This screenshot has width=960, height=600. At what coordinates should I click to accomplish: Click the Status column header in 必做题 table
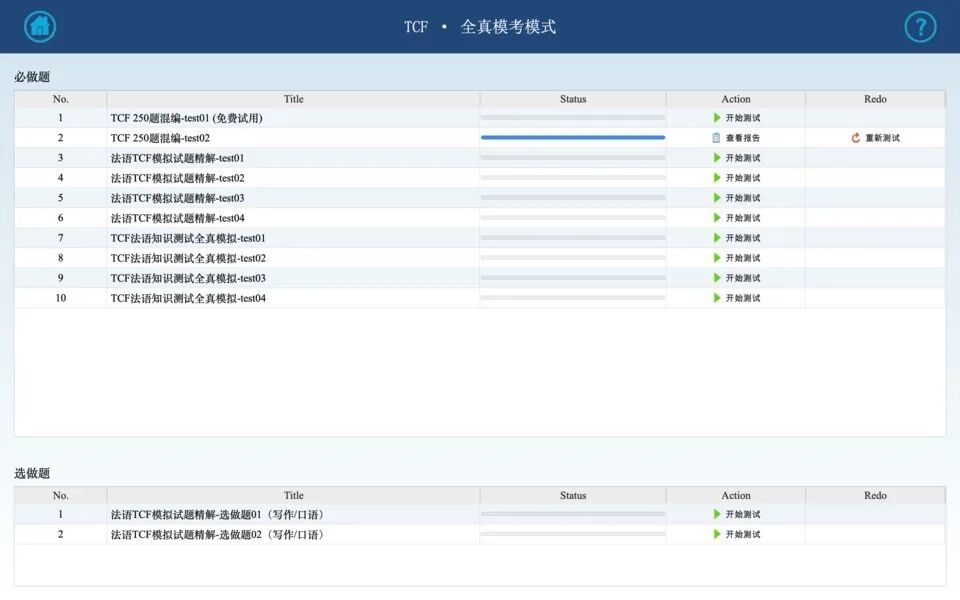click(x=573, y=99)
